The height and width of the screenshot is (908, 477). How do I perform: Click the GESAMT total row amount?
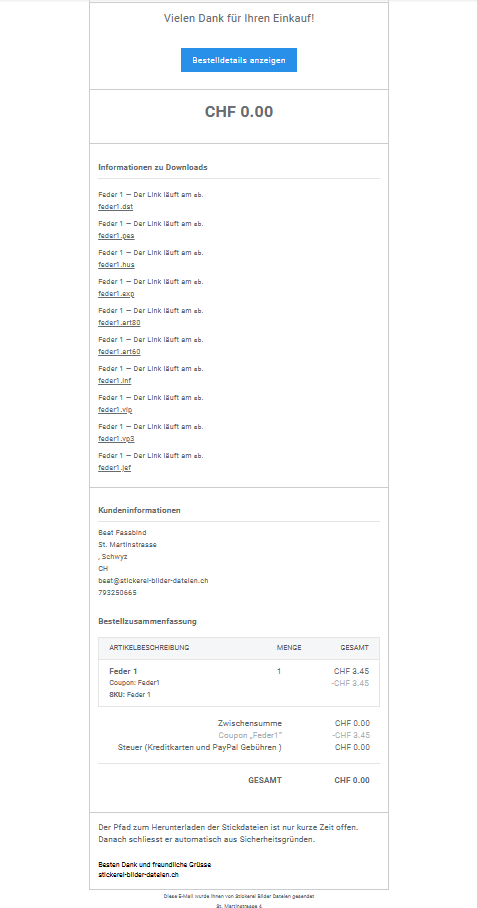pyautogui.click(x=351, y=780)
